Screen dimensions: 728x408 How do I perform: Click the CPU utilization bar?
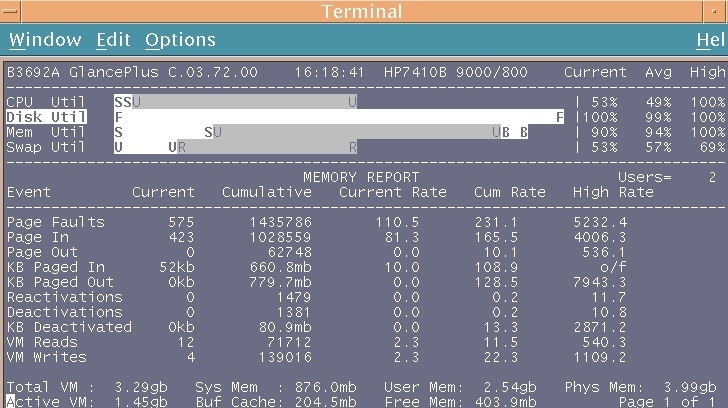pos(236,102)
